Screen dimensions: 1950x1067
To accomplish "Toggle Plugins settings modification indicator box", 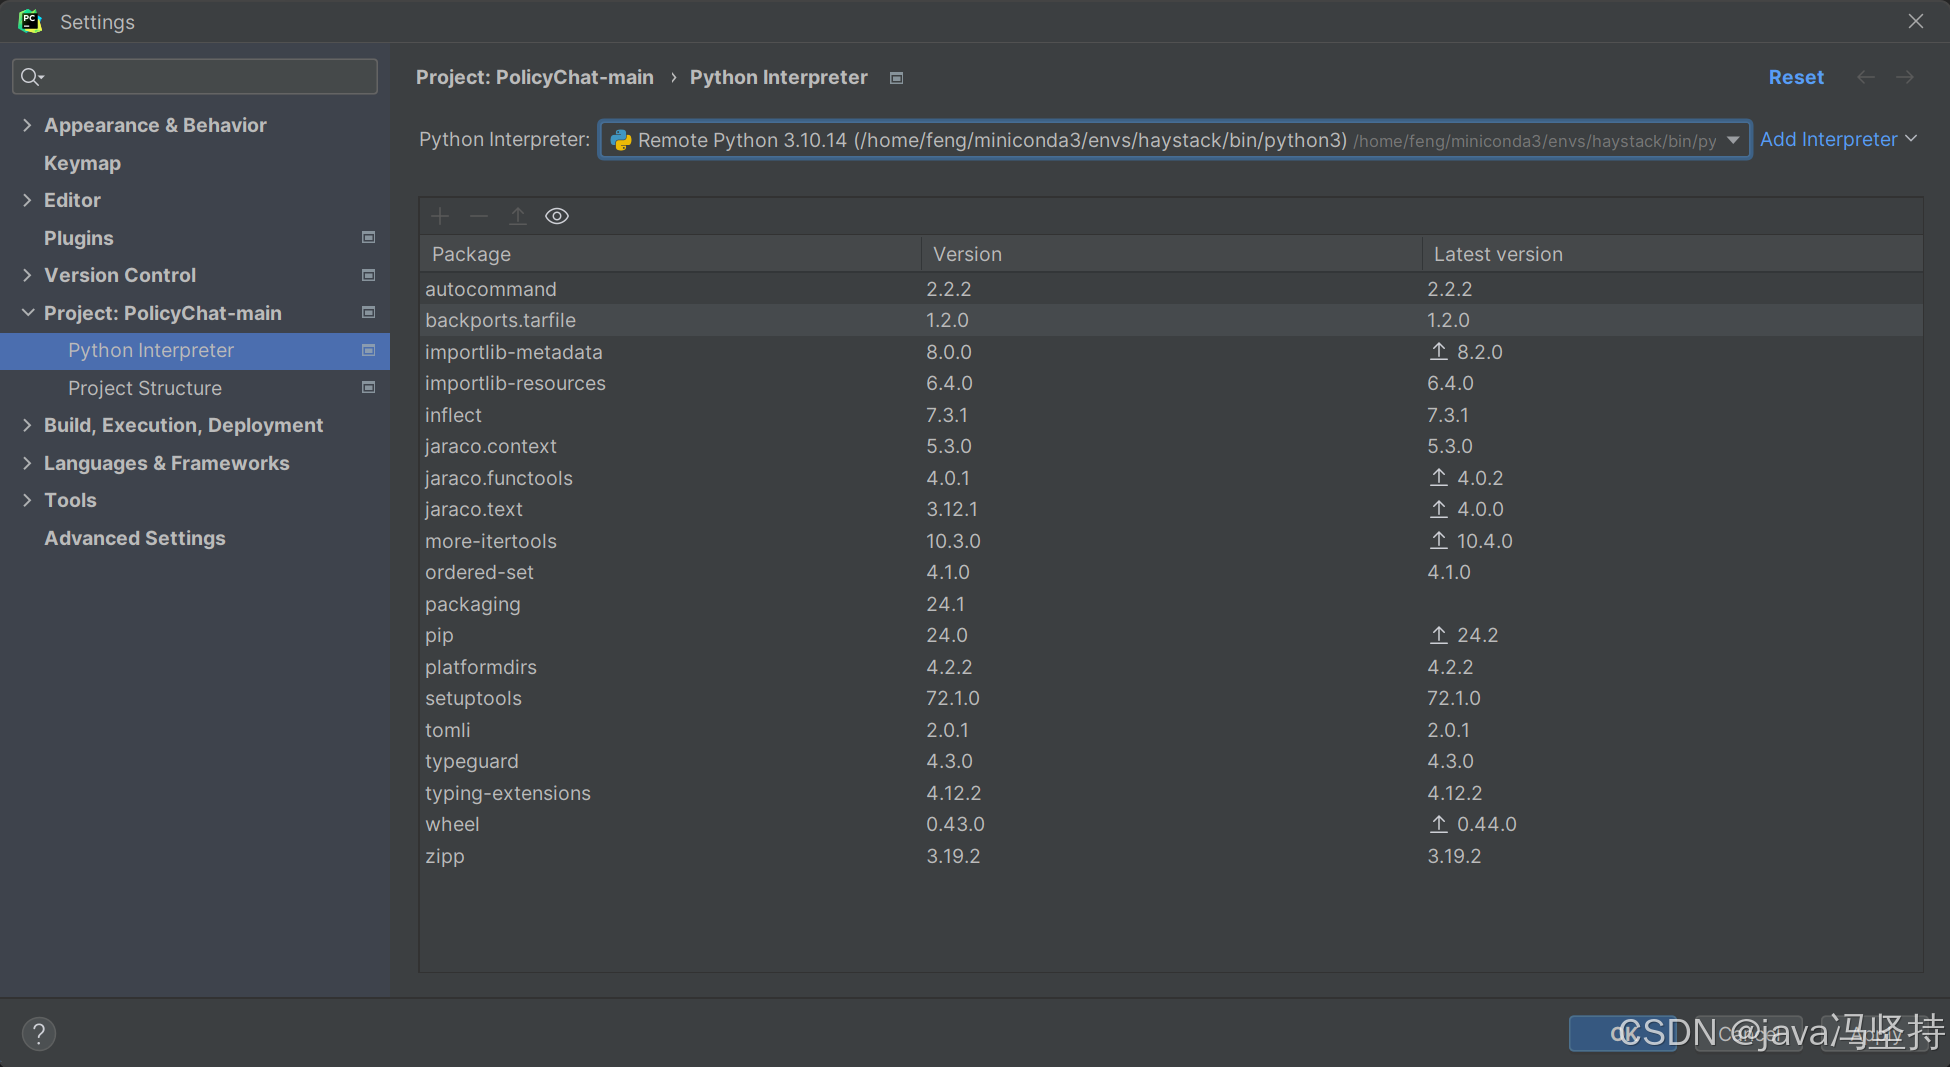I will tap(367, 237).
